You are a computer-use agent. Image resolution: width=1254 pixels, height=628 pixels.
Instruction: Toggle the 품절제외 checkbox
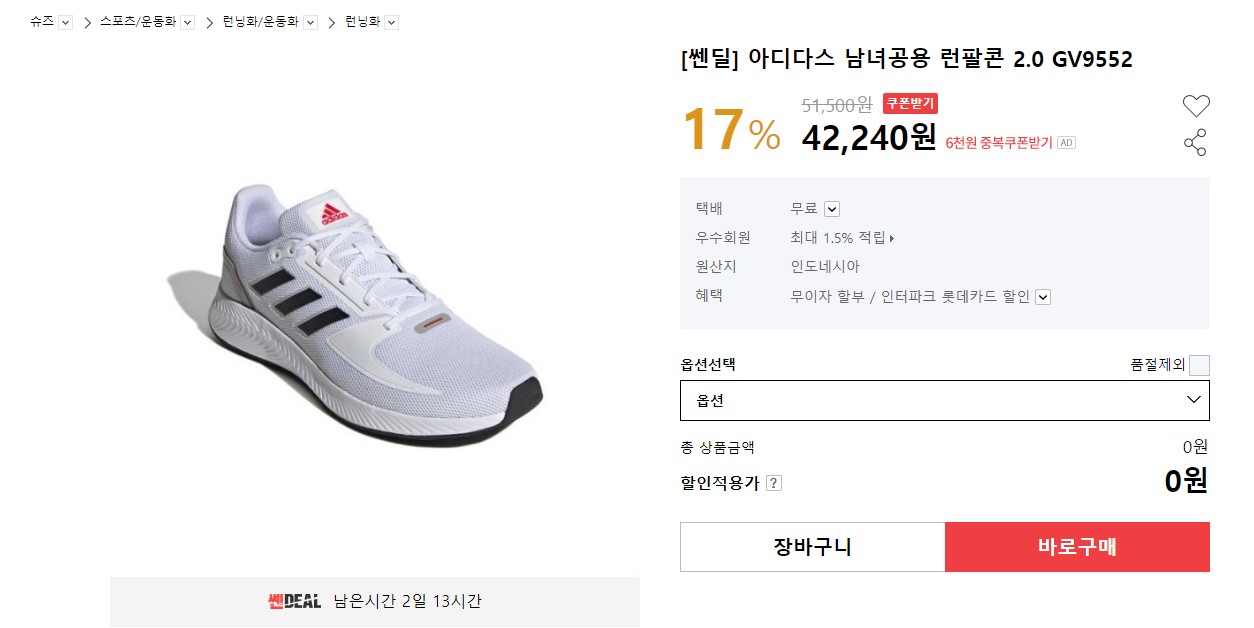click(1199, 365)
